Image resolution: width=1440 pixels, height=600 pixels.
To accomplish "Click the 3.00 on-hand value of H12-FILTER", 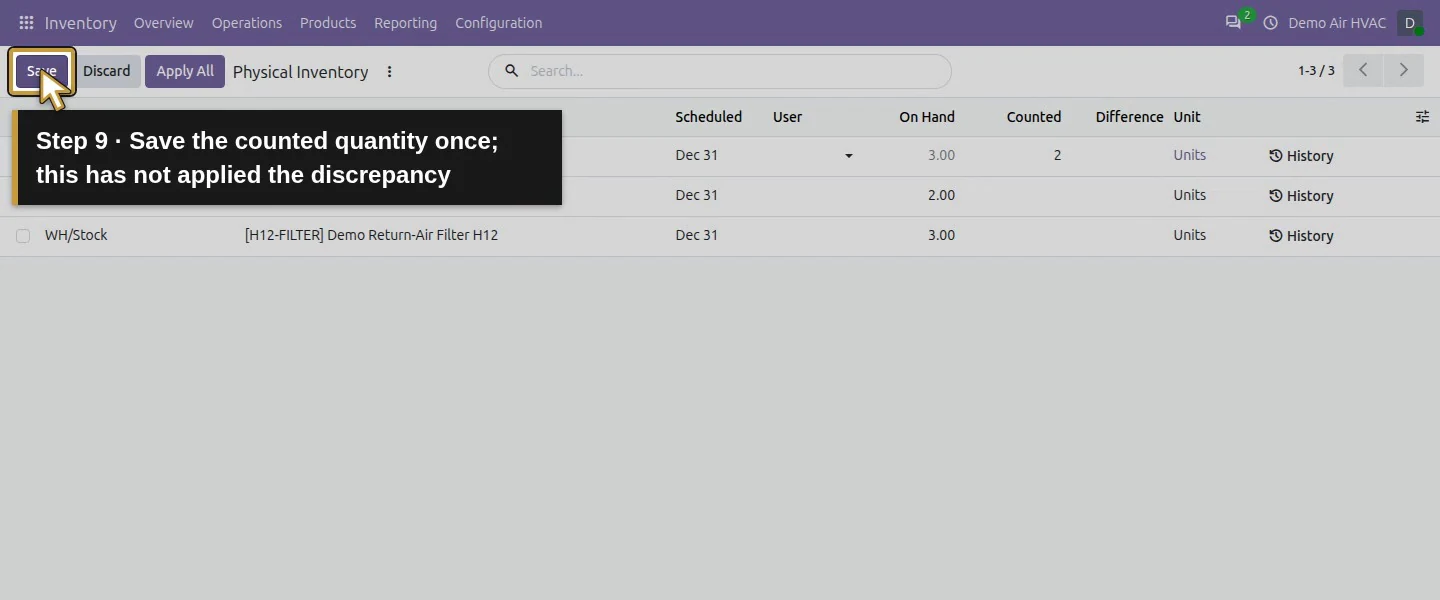I will 941,235.
